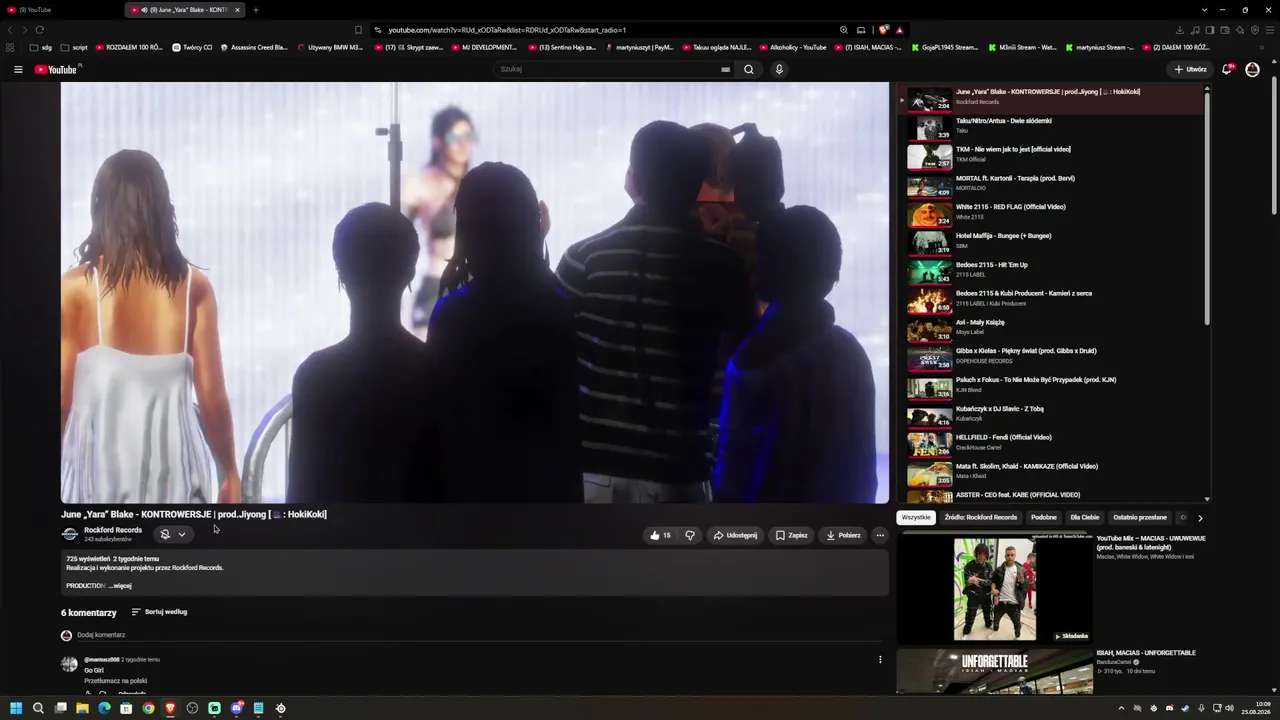Click the Pobierz download button
The image size is (1280, 720).
[x=843, y=535]
